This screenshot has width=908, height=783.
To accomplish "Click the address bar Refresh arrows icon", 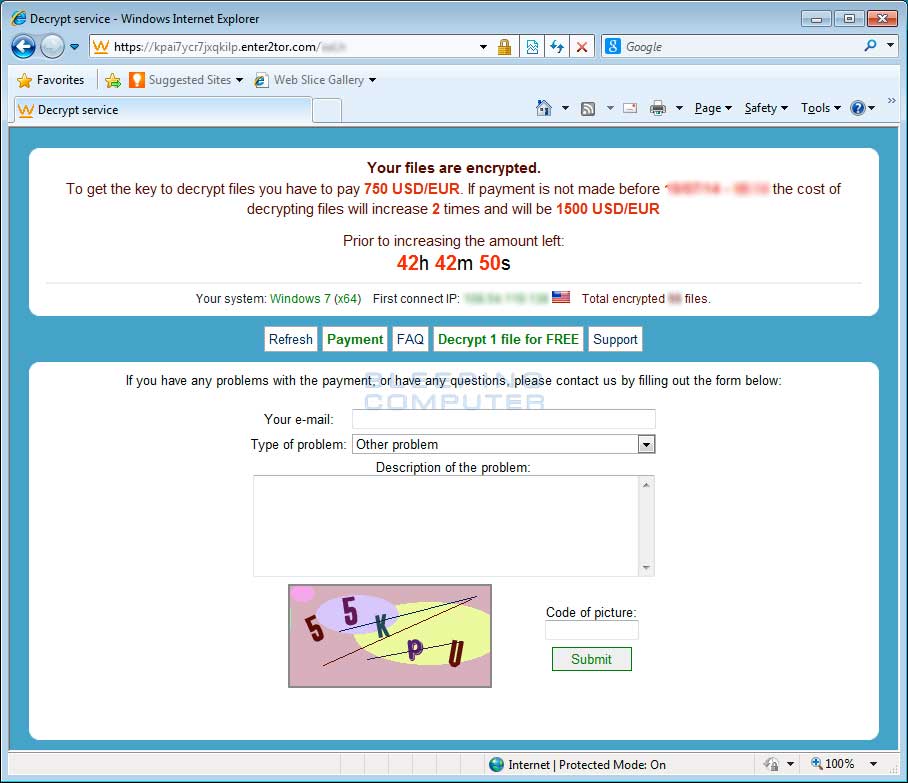I will [x=557, y=47].
